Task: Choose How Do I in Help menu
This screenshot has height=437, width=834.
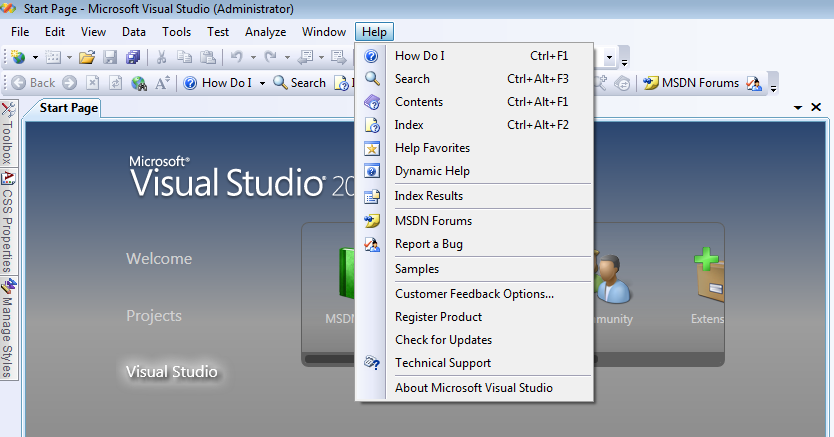Action: (474, 56)
